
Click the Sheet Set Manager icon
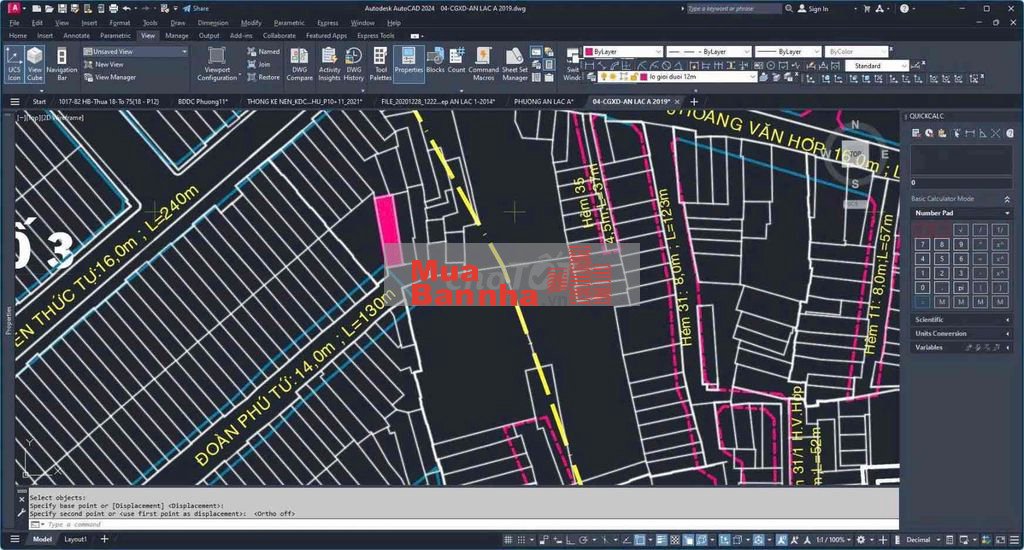(515, 63)
